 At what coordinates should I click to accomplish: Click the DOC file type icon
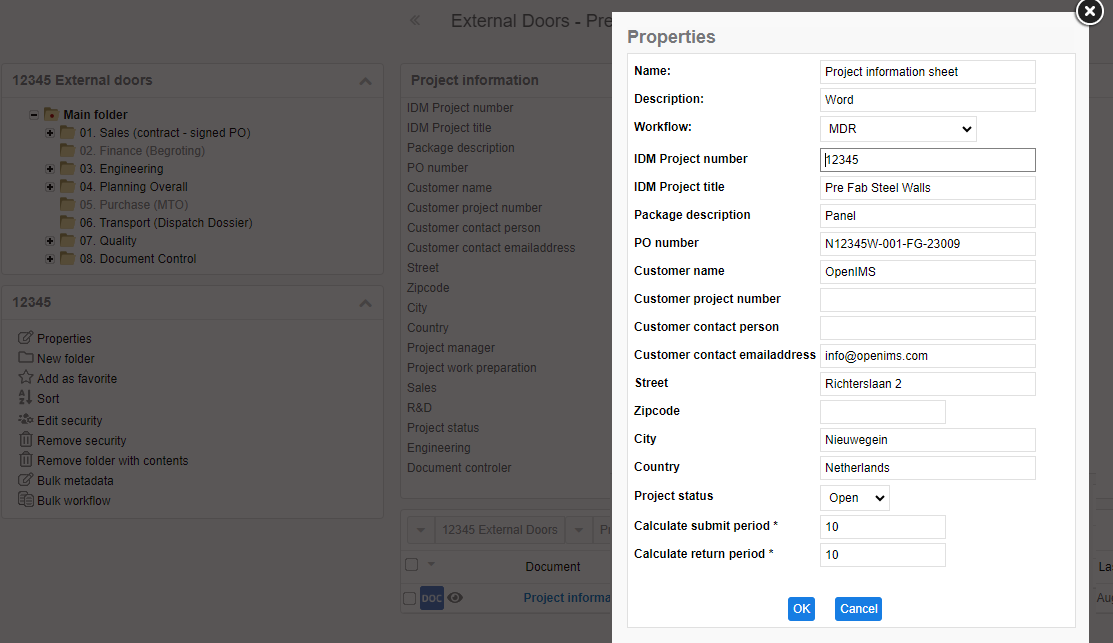click(431, 598)
